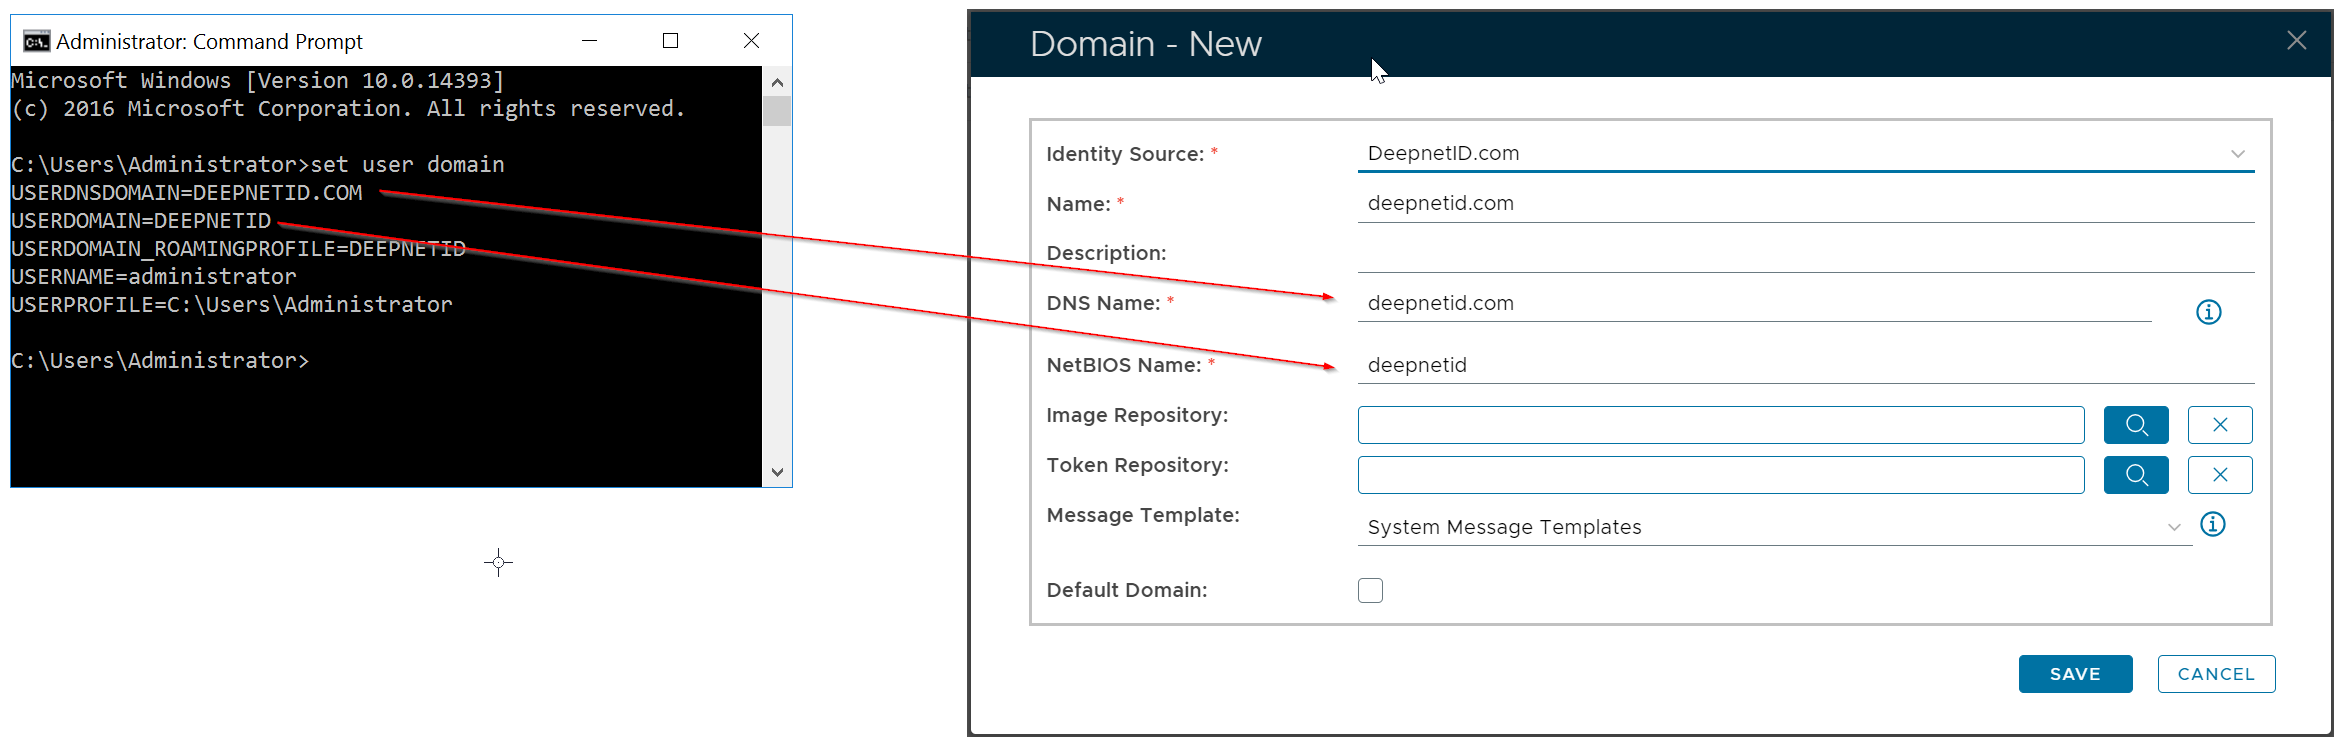This screenshot has width=2340, height=742.
Task: Show Message Template info icon
Action: [2212, 524]
